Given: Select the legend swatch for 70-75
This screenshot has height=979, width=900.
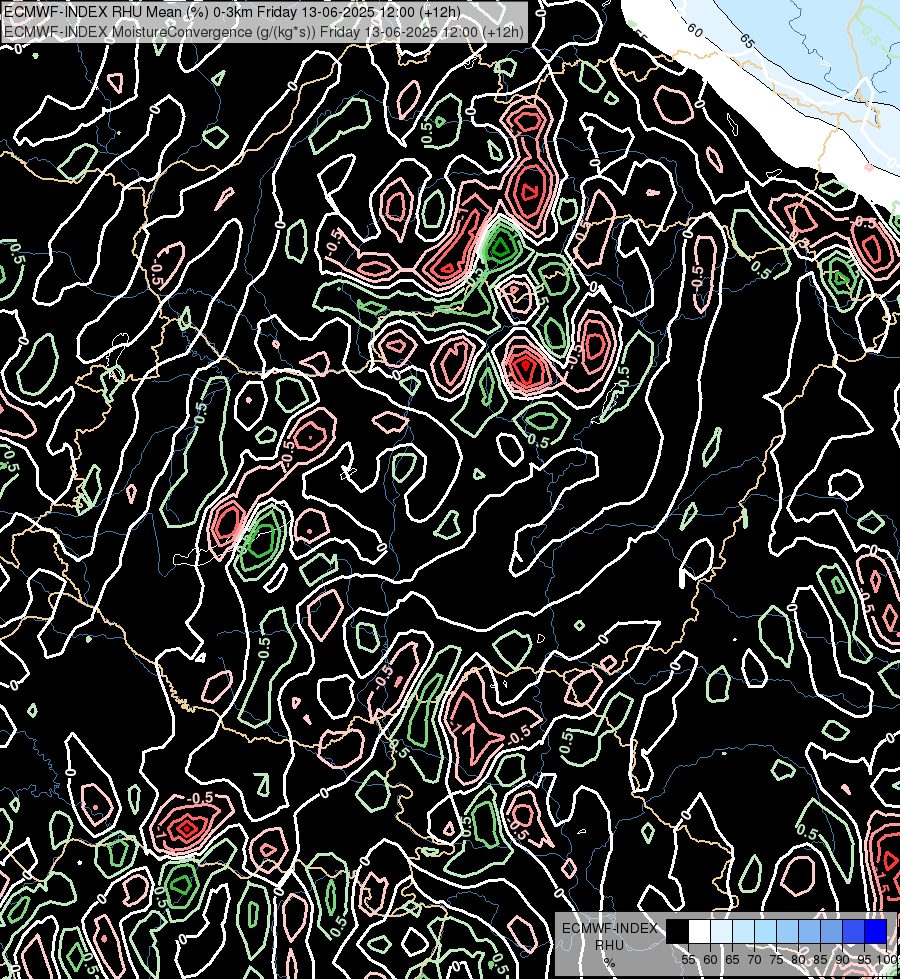Looking at the screenshot, I should pyautogui.click(x=765, y=931).
